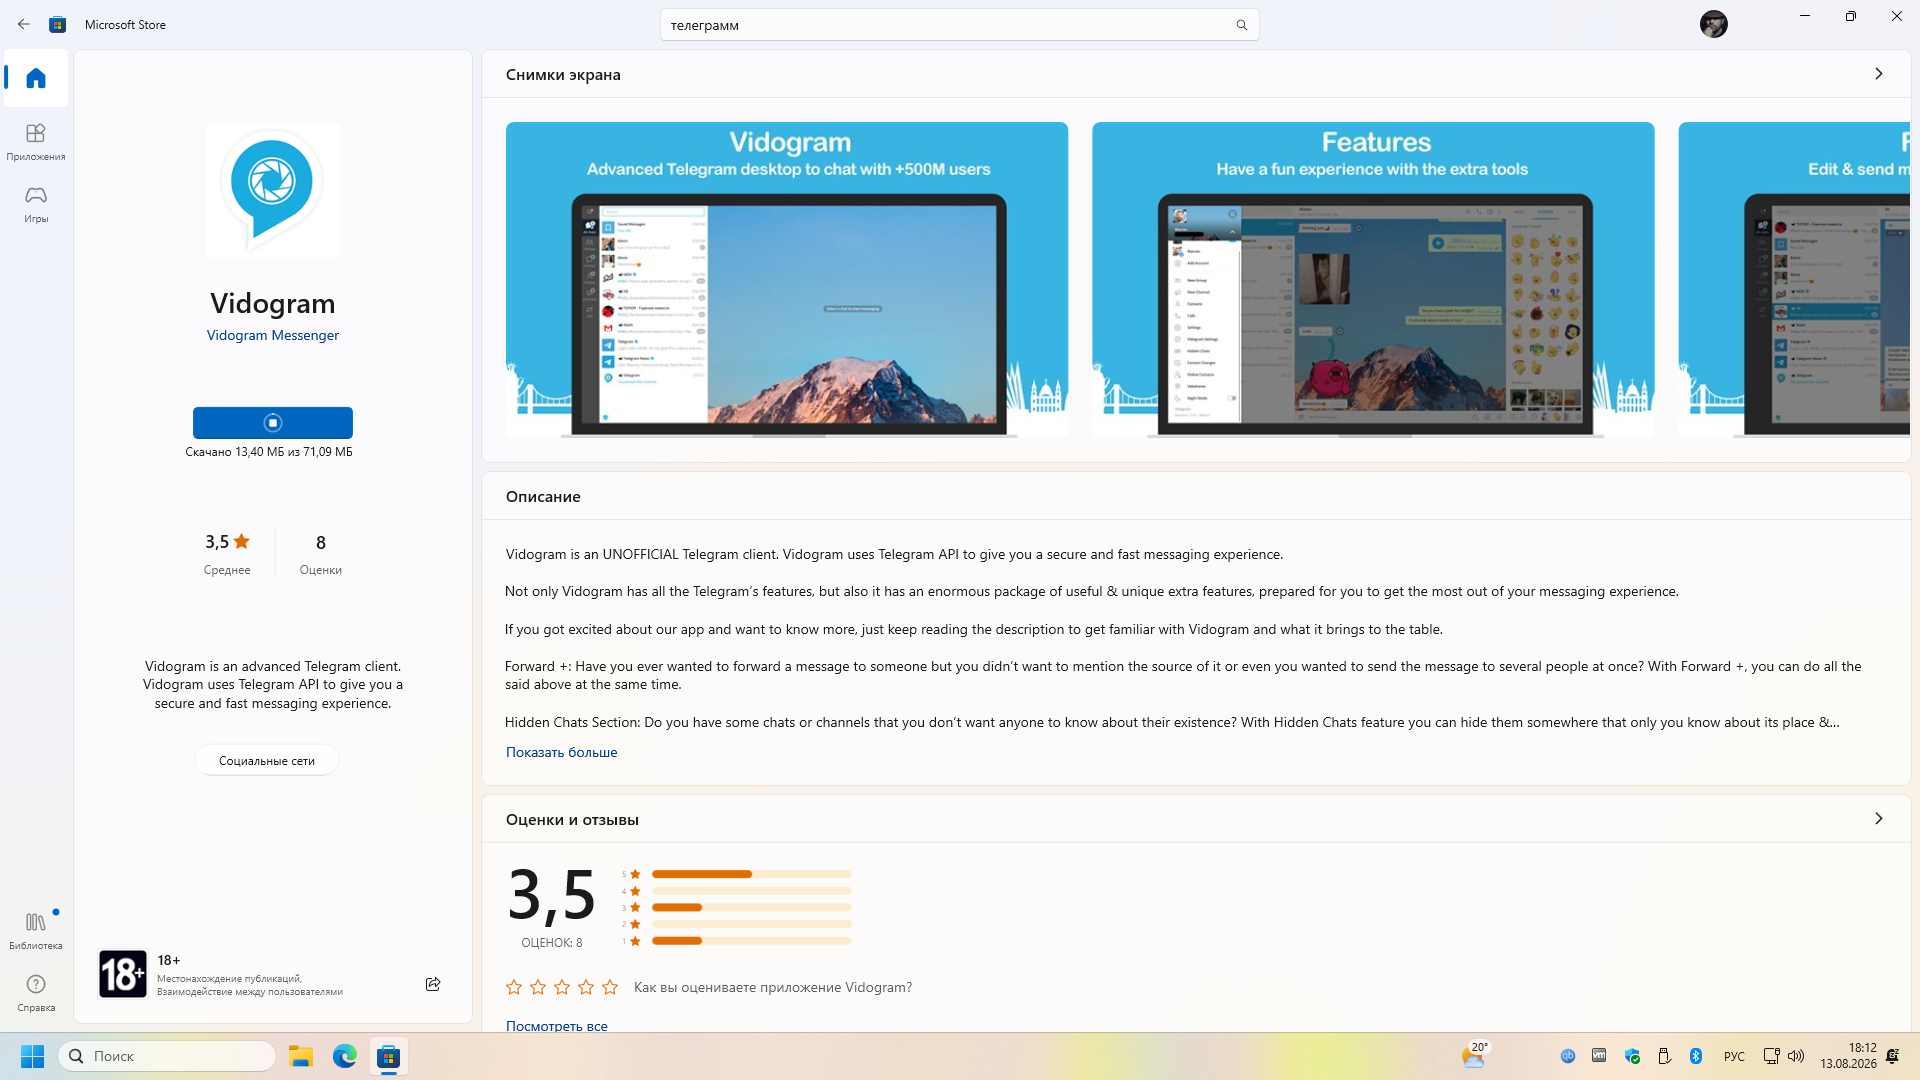The width and height of the screenshot is (1920, 1080).
Task: Open the Vidogram Messenger publisher link
Action: coord(273,336)
